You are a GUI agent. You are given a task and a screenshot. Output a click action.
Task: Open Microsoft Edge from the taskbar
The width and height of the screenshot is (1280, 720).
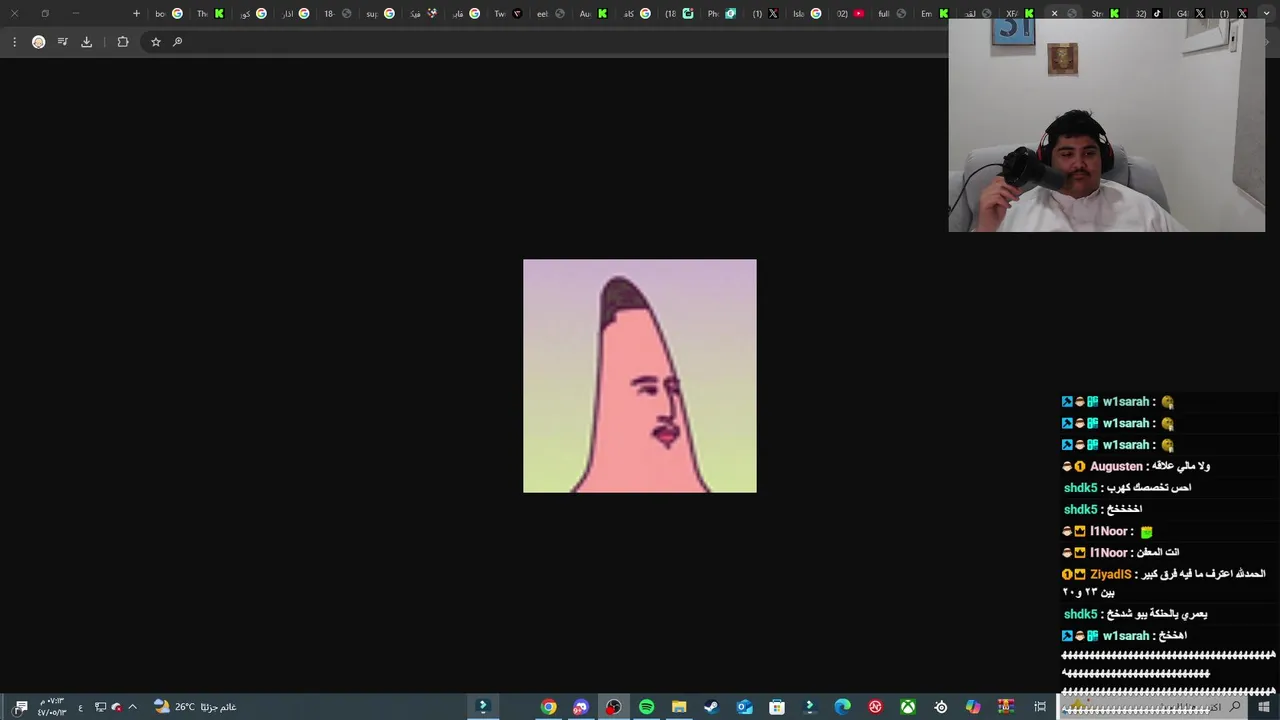pyautogui.click(x=842, y=707)
